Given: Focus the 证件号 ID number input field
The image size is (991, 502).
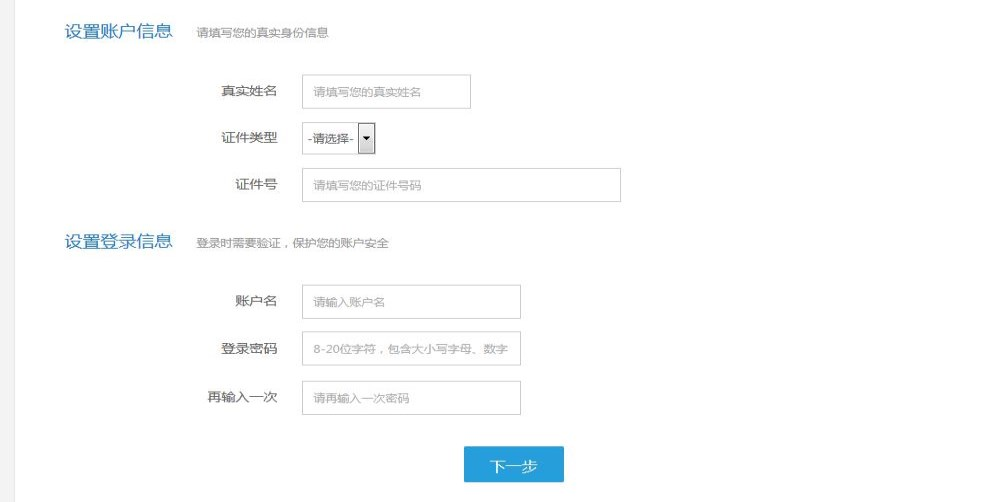Looking at the screenshot, I should [461, 185].
